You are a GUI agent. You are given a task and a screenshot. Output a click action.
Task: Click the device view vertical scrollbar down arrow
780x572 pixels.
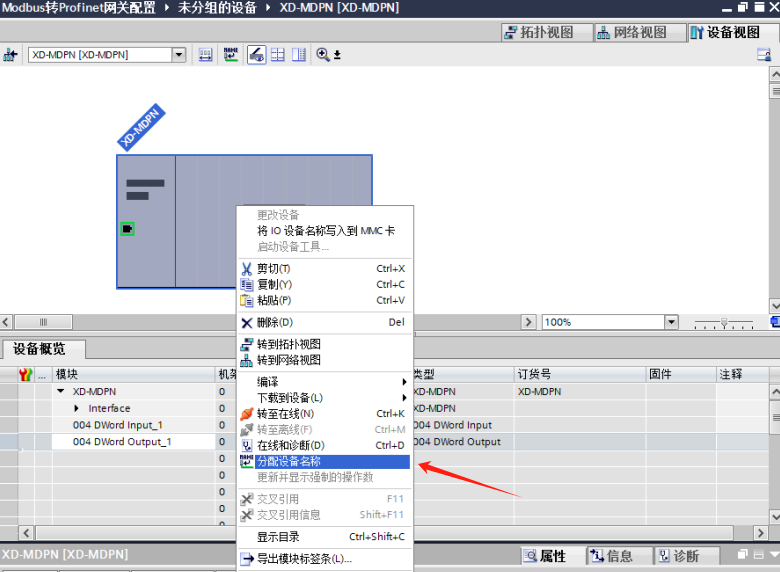775,305
